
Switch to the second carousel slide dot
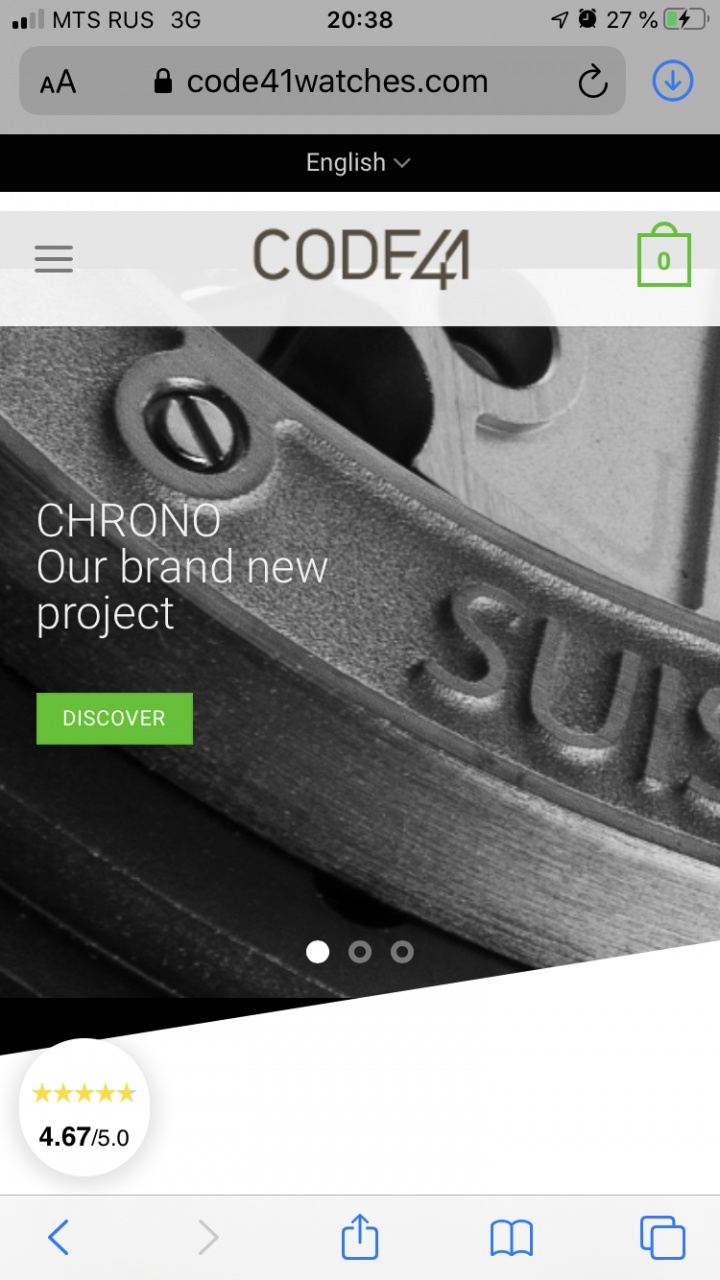click(x=360, y=951)
